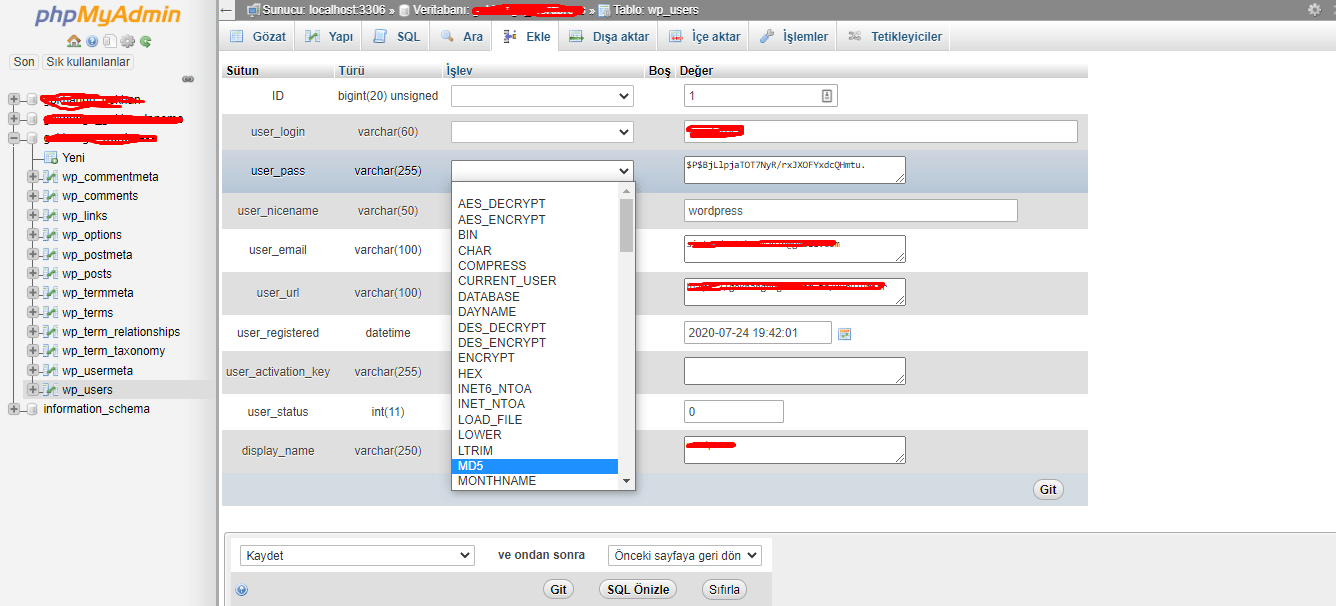Click wp_postmeta table icon
The width and height of the screenshot is (1336, 606).
tap(50, 255)
